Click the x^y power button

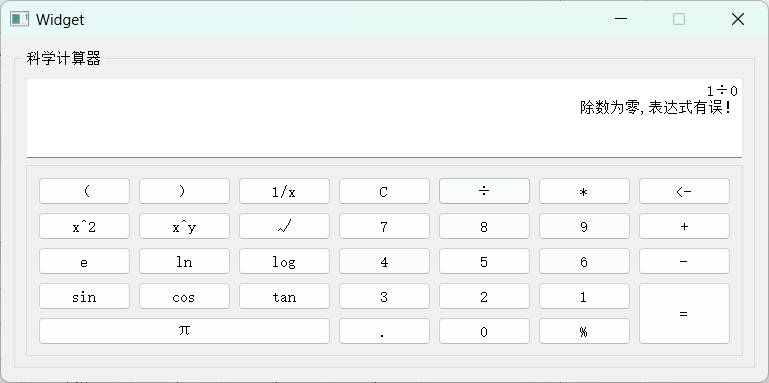point(184,226)
